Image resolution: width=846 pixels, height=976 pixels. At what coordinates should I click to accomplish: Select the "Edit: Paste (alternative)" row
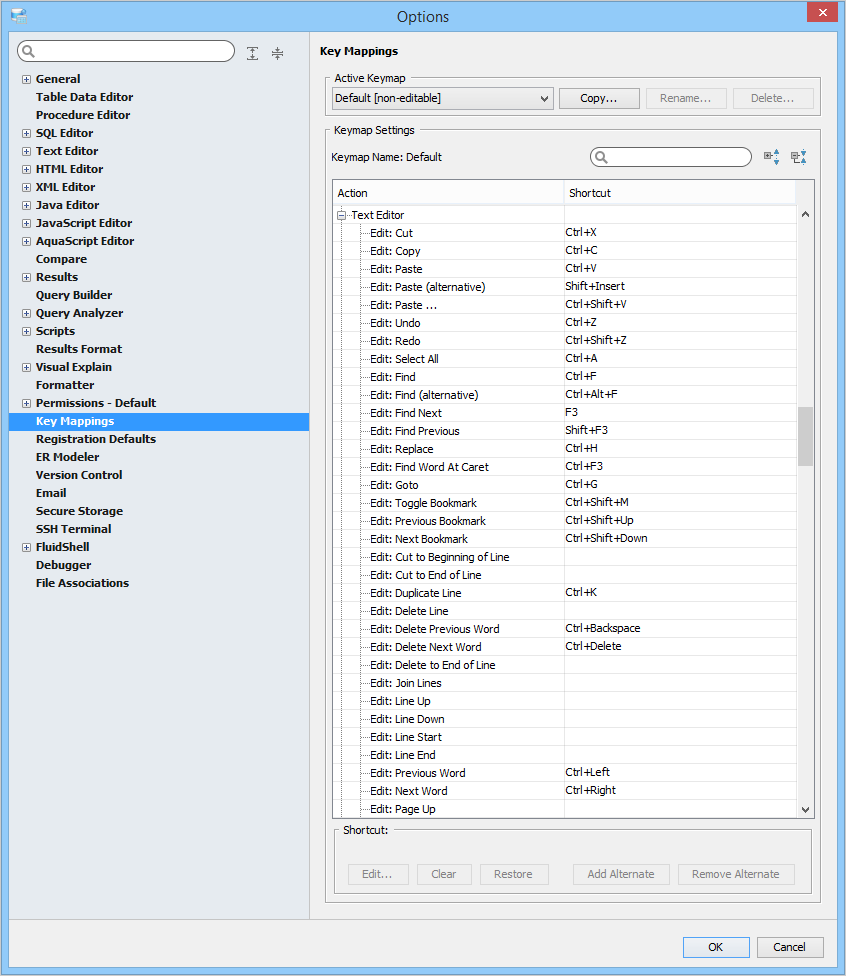click(x=565, y=287)
